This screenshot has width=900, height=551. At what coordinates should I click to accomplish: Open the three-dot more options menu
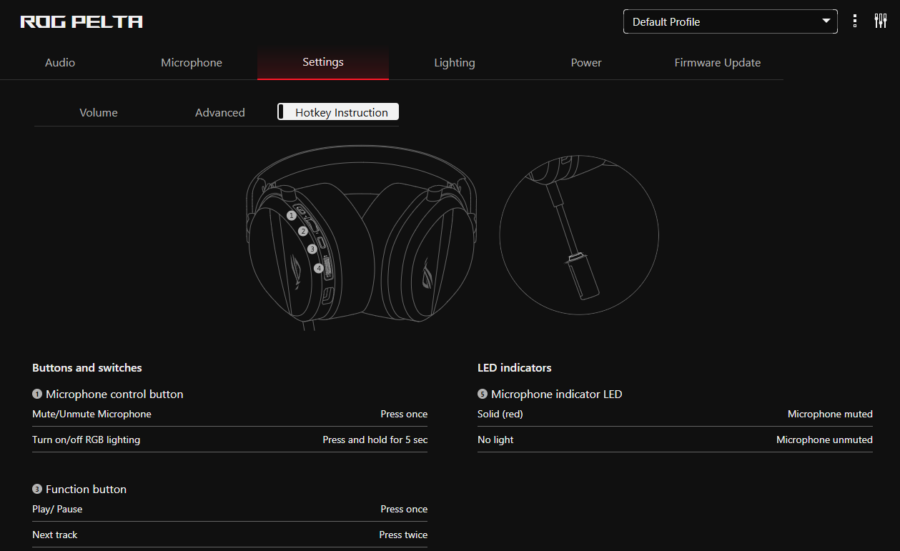[855, 21]
